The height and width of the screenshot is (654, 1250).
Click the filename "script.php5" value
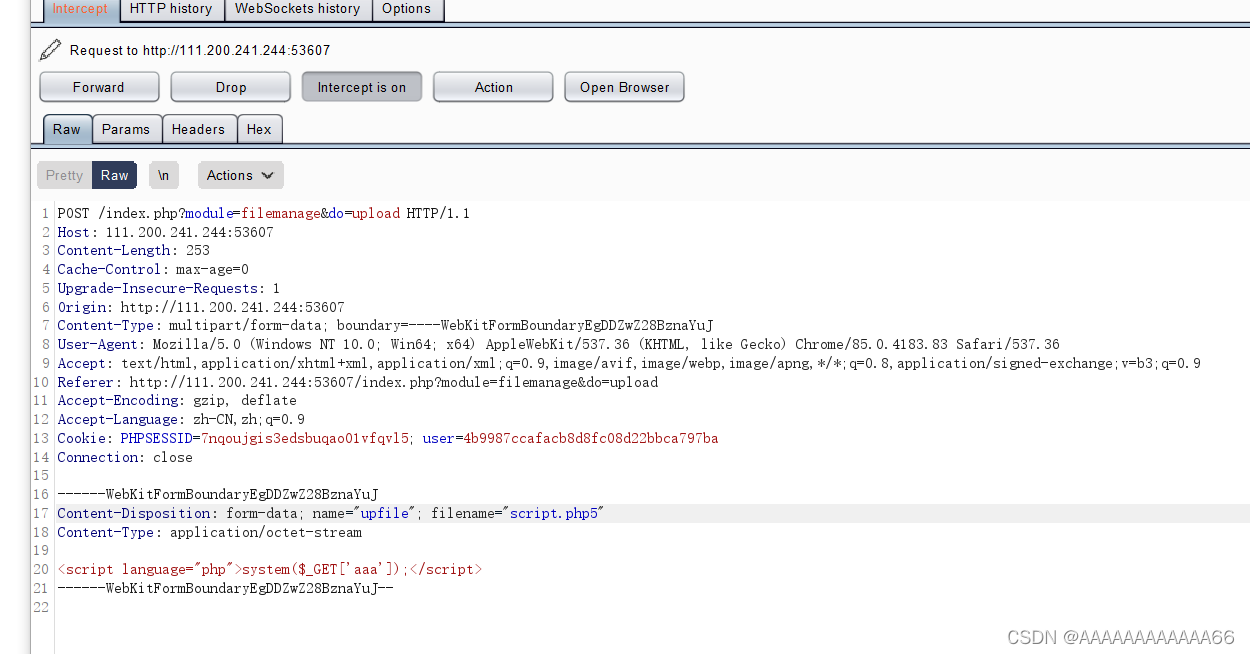click(557, 513)
